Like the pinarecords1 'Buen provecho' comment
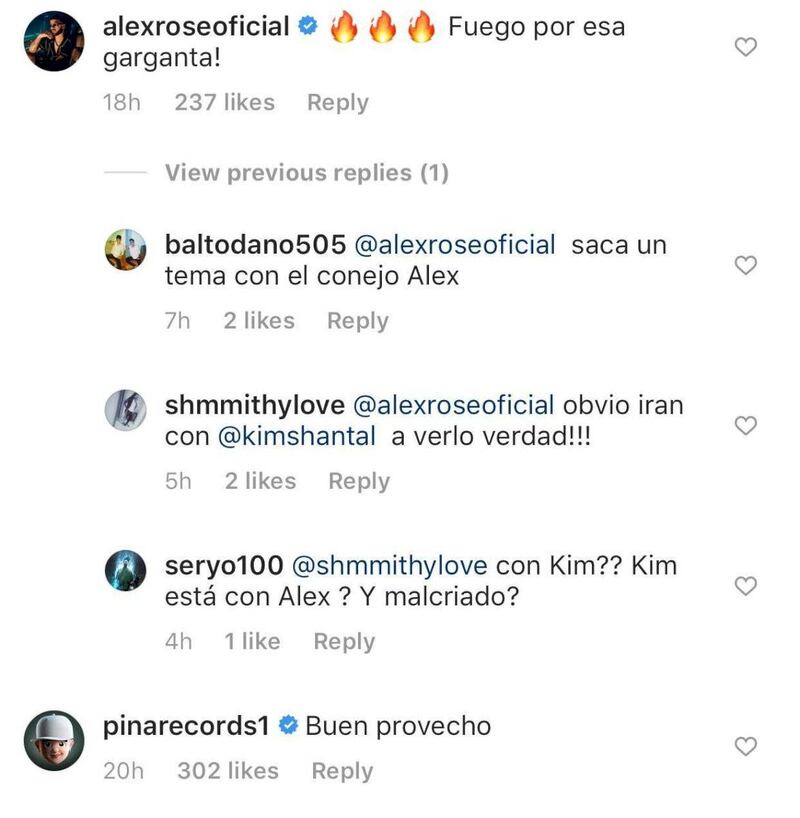 745,746
